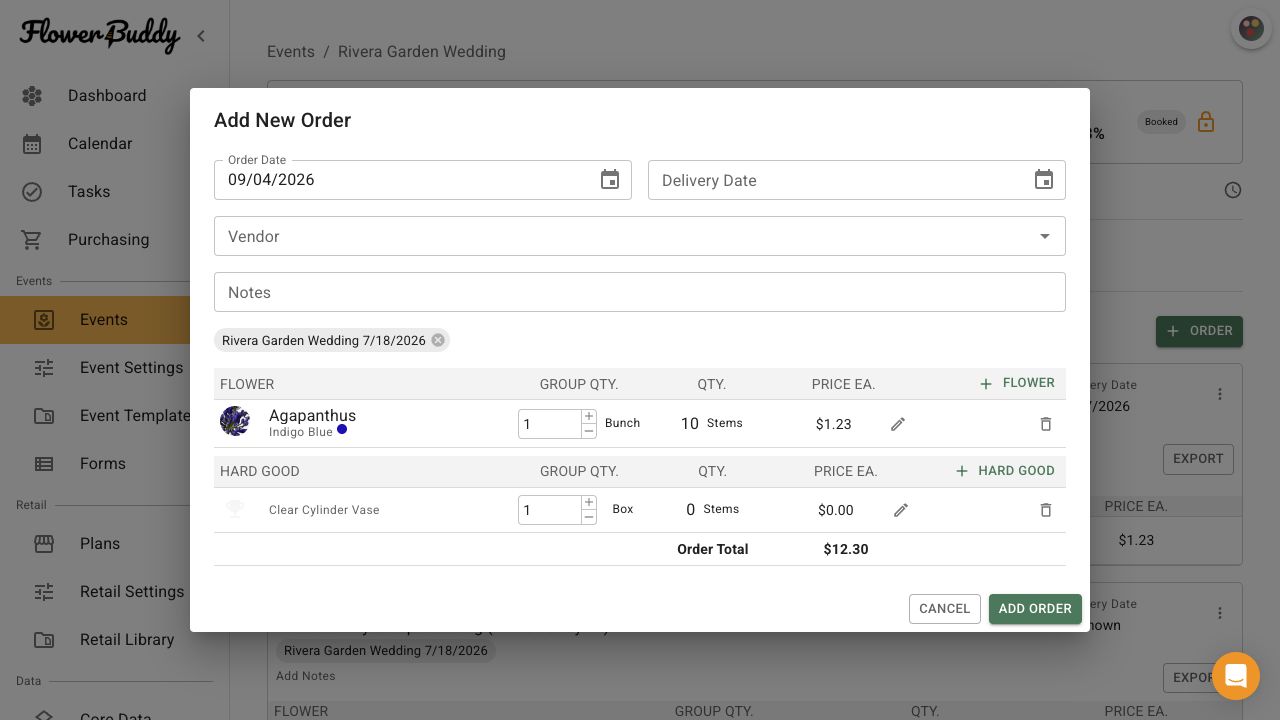The width and height of the screenshot is (1280, 720).
Task: Add a hard good item
Action: coord(1004,470)
